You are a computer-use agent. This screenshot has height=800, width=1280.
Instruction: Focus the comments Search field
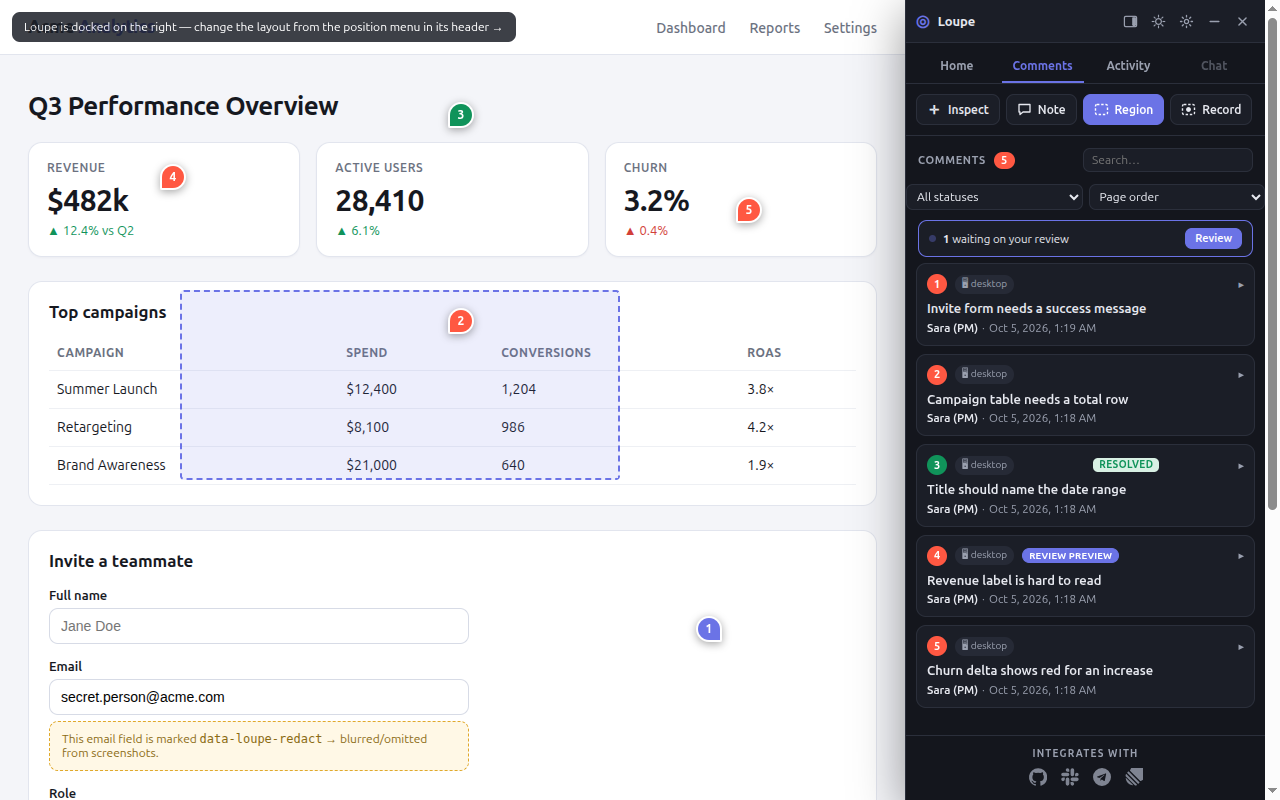pyautogui.click(x=1168, y=160)
